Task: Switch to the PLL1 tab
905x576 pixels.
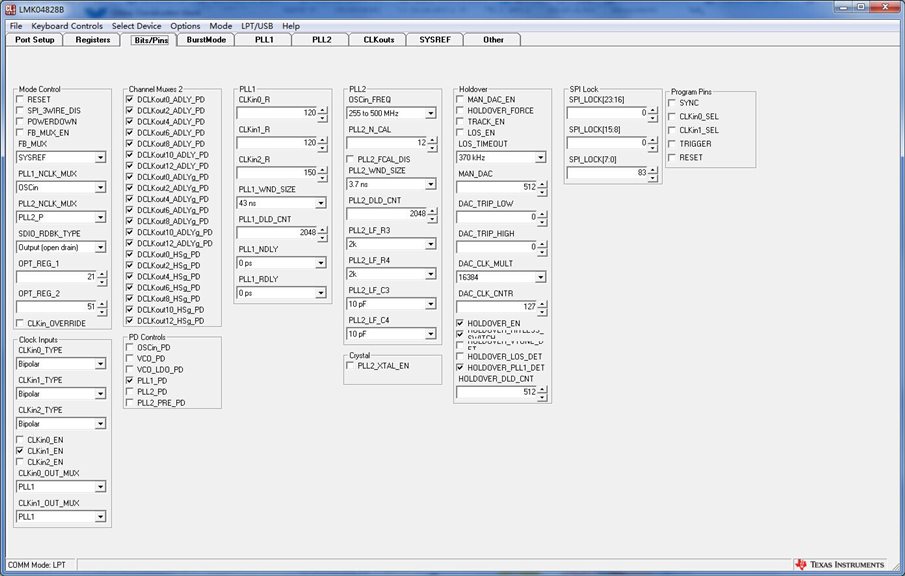Action: pyautogui.click(x=264, y=40)
